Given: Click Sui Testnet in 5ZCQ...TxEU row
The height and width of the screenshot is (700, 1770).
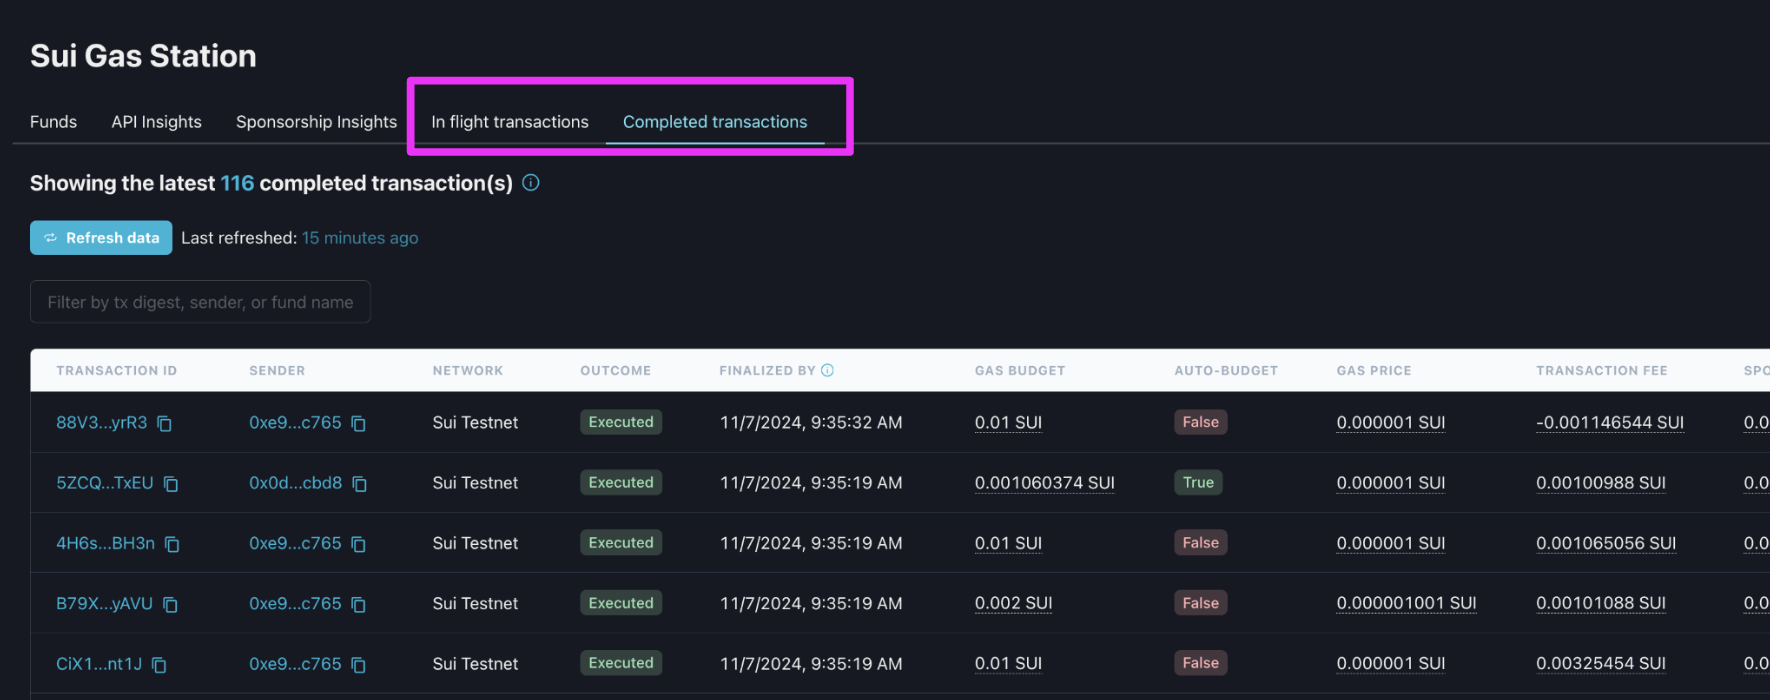Looking at the screenshot, I should (x=475, y=483).
